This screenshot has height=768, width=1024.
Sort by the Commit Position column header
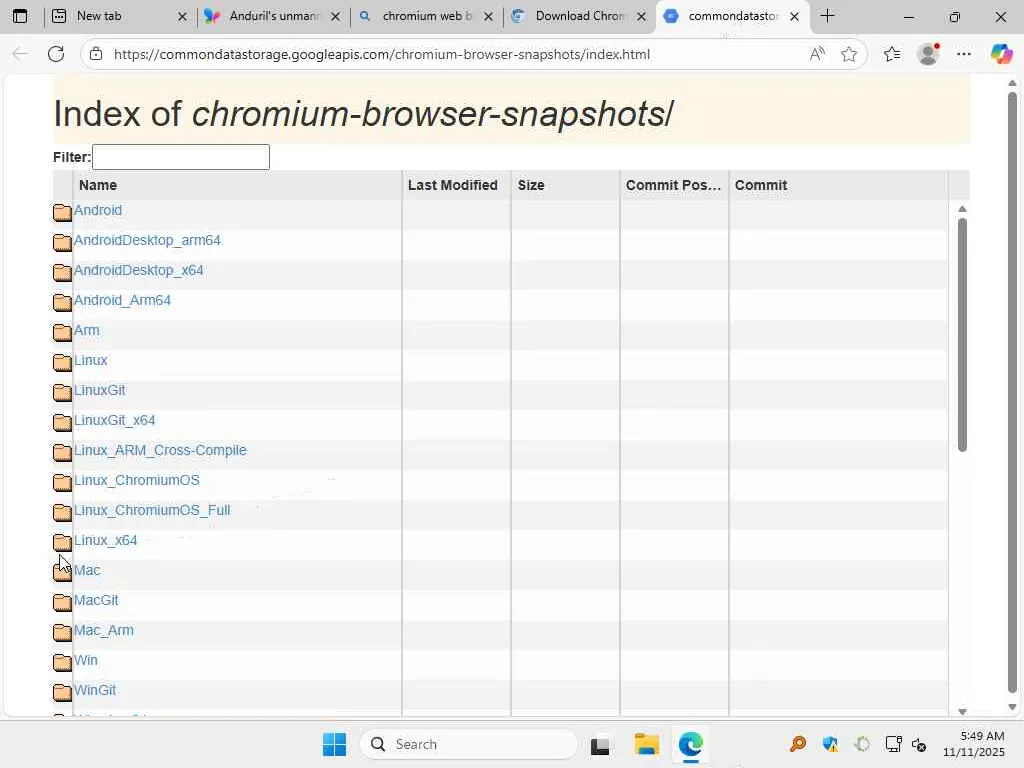[674, 185]
